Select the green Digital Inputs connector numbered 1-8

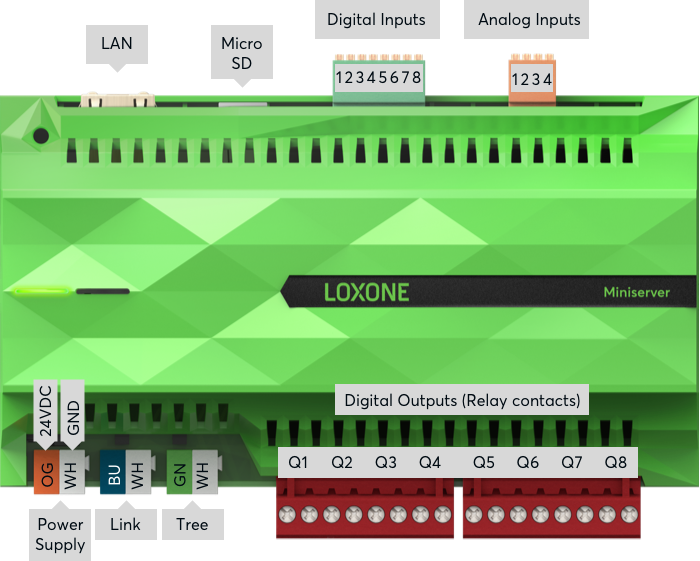379,80
